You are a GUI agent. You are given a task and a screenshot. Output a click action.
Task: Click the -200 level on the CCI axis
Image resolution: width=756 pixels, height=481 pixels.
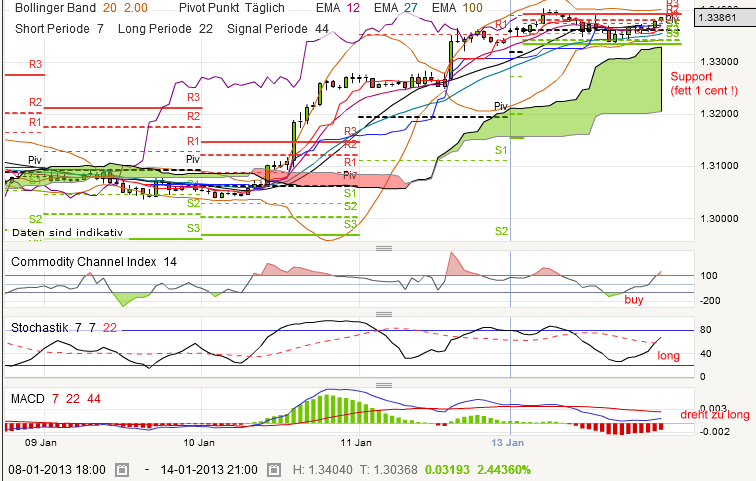pyautogui.click(x=708, y=300)
